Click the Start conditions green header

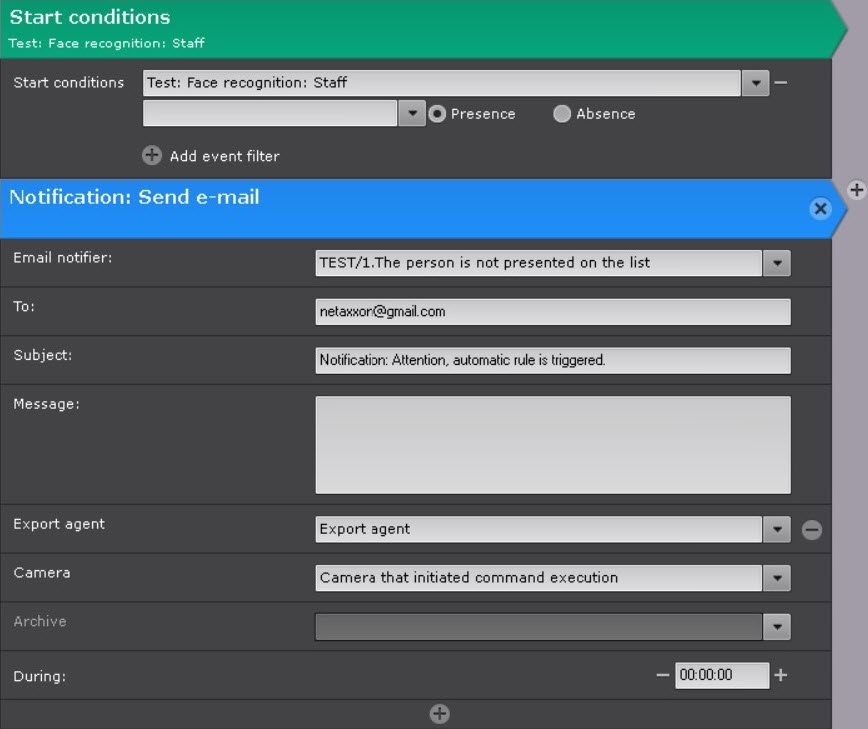pos(400,28)
